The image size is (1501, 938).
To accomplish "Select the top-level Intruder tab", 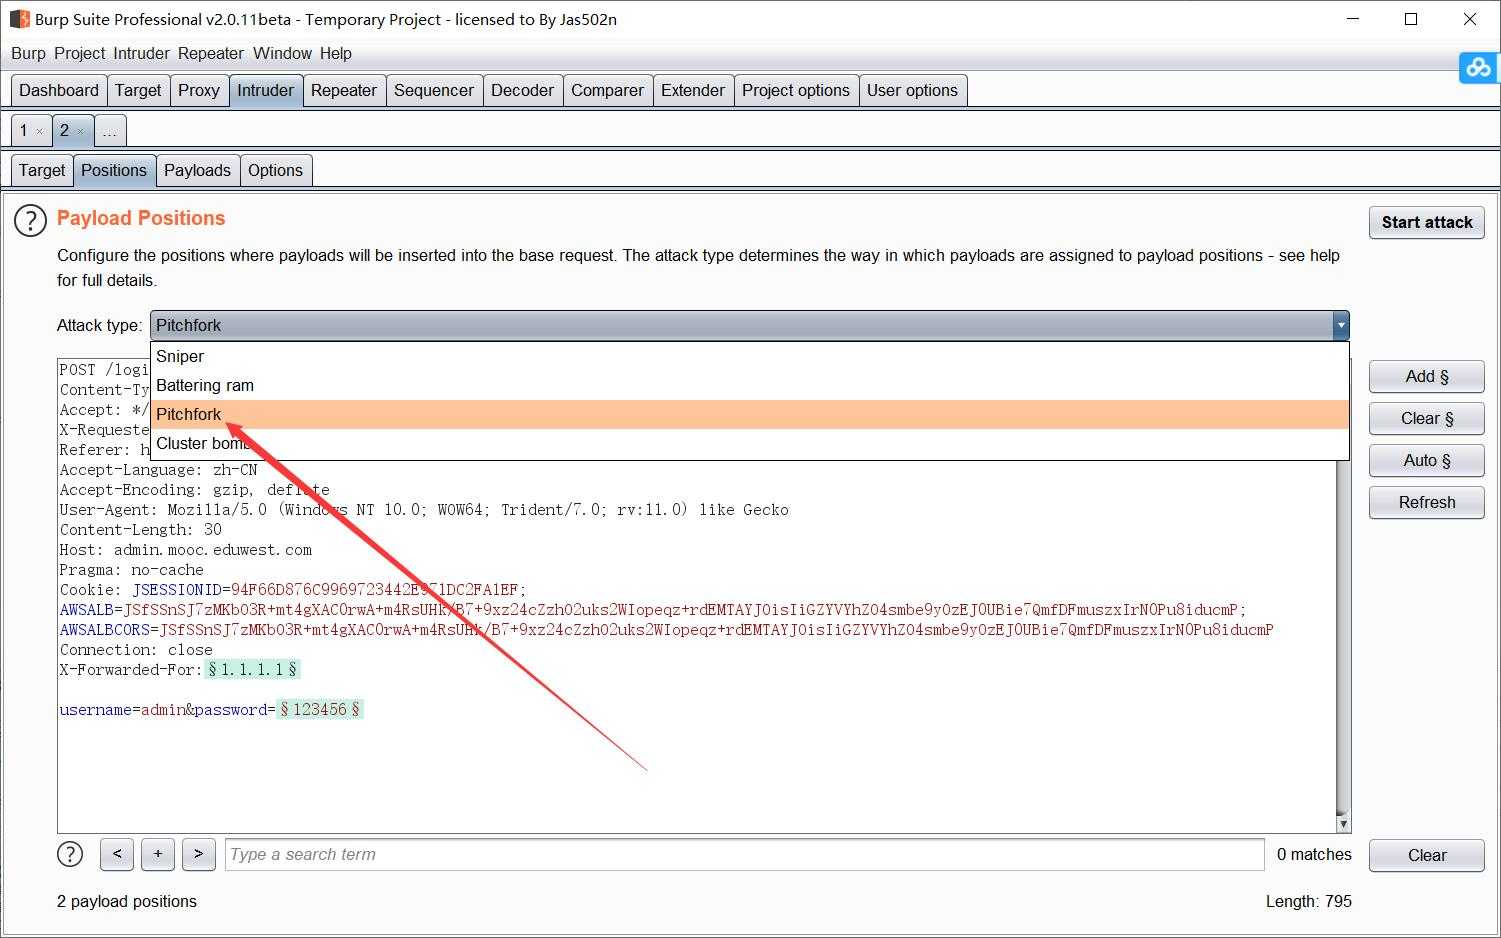I will 265,90.
